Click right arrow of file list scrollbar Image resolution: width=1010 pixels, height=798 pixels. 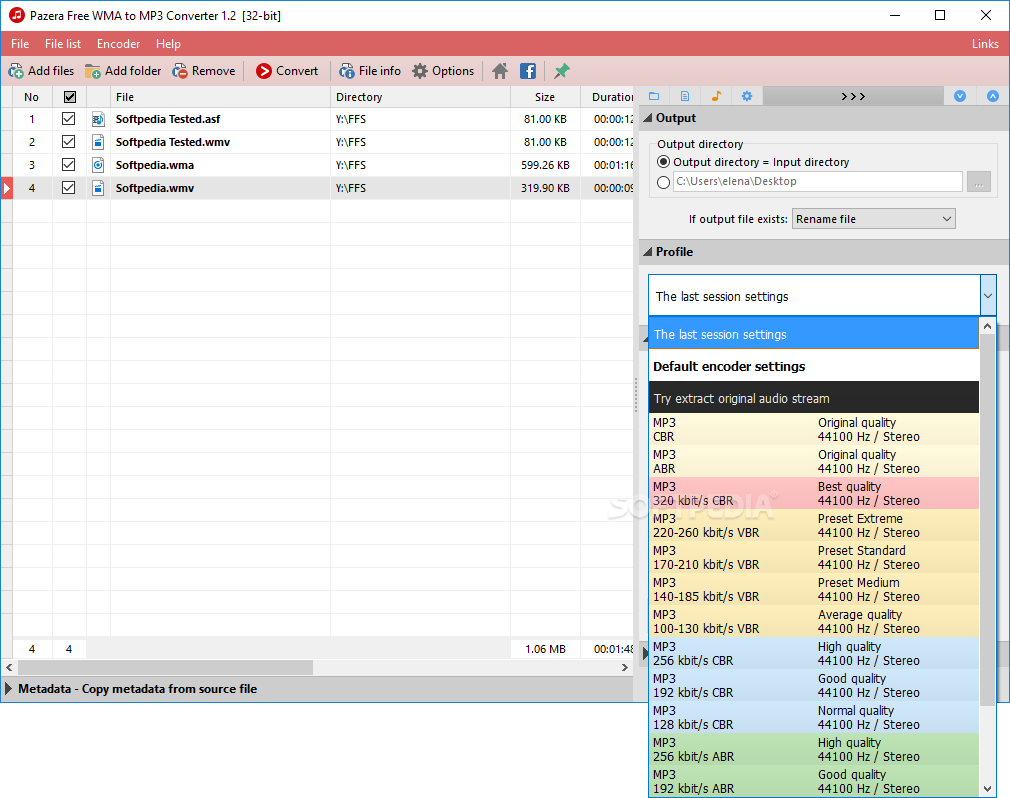click(x=625, y=667)
